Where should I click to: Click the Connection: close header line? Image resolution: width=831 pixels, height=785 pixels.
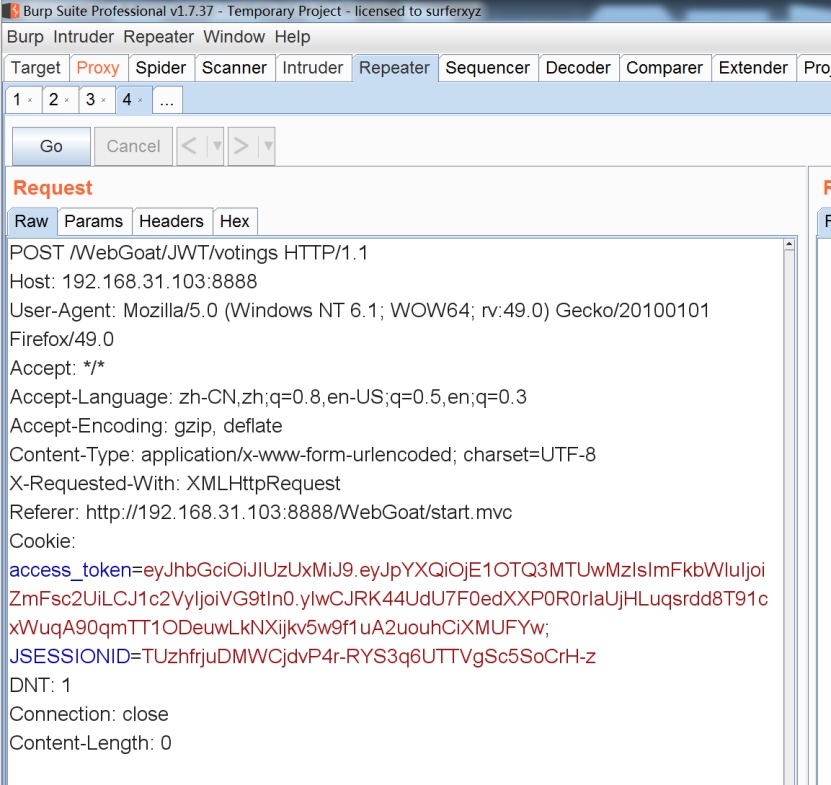(89, 715)
